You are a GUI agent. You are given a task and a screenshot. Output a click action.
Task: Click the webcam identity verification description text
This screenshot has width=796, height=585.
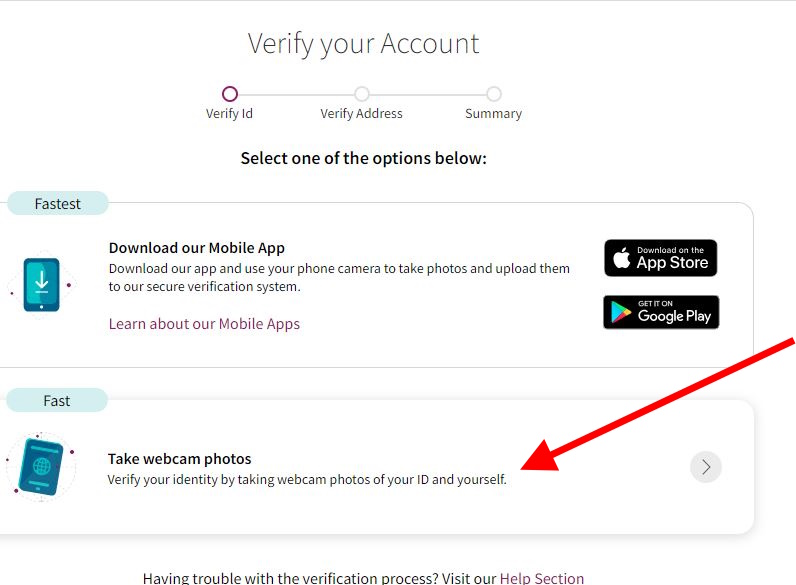(307, 479)
